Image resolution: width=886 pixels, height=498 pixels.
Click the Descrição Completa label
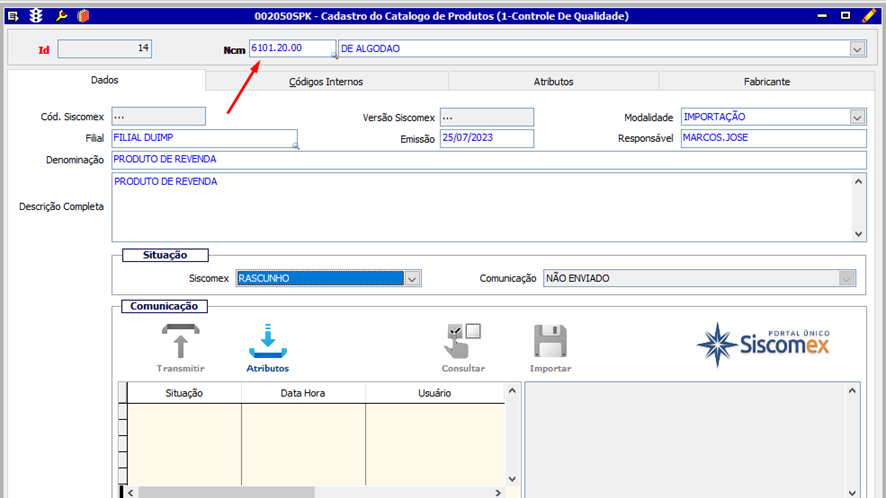61,207
